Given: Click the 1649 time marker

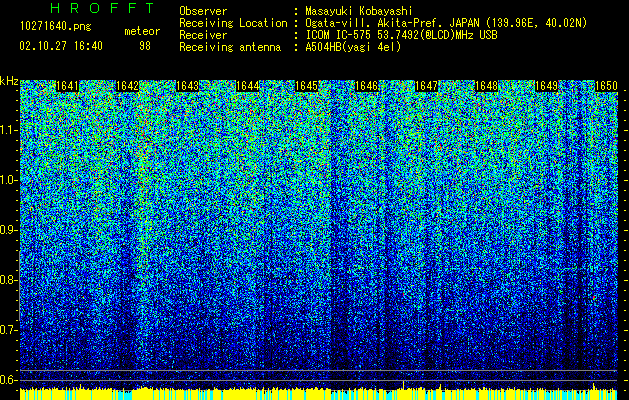Looking at the screenshot, I should point(546,86).
